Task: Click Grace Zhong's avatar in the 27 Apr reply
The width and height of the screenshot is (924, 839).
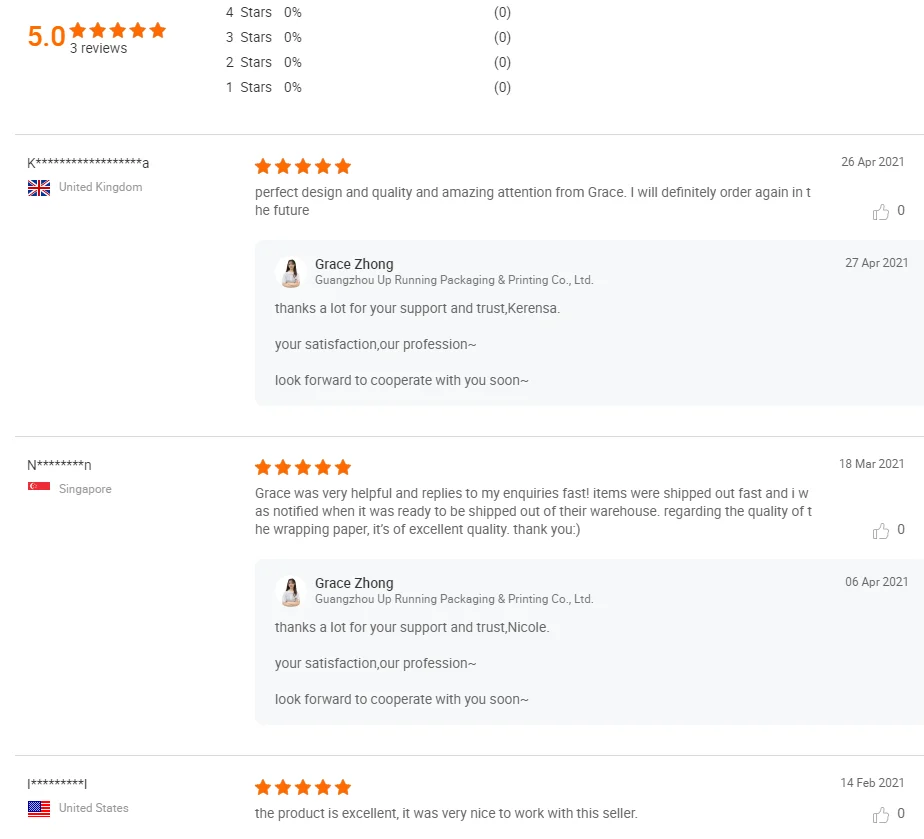Action: [x=291, y=272]
